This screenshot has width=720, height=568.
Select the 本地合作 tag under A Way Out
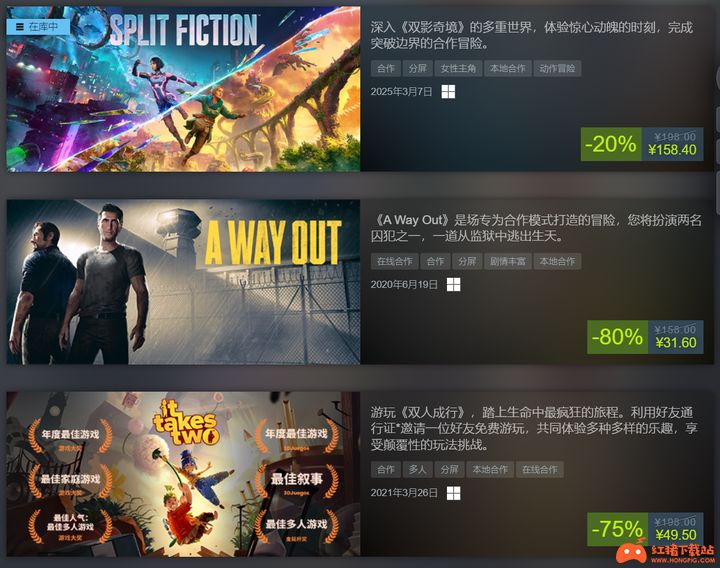[557, 261]
